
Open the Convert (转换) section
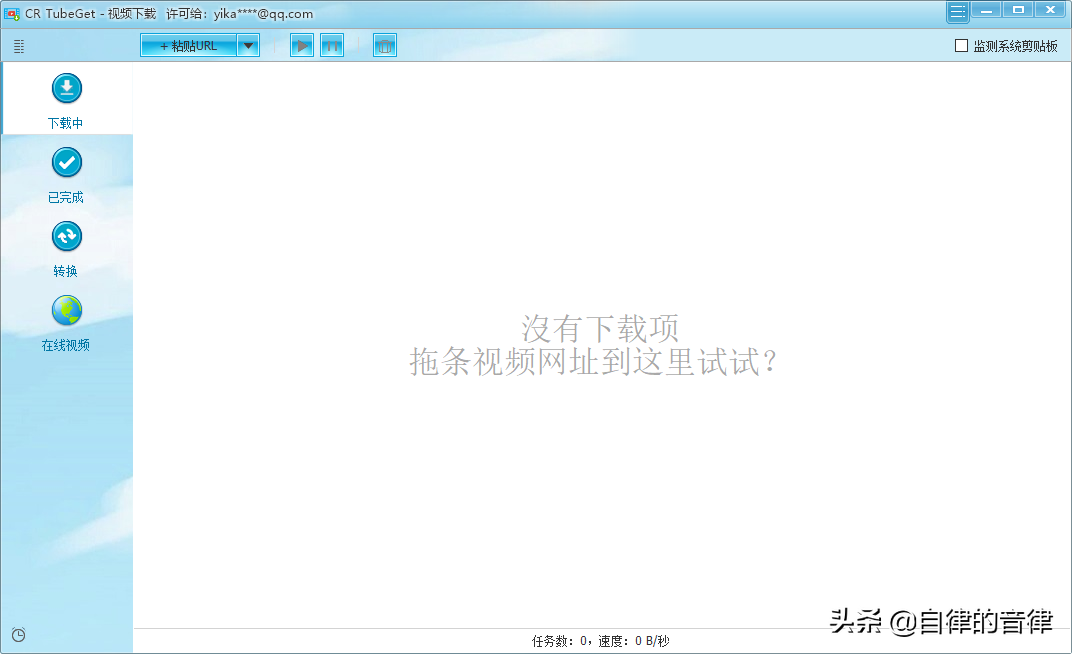point(66,249)
